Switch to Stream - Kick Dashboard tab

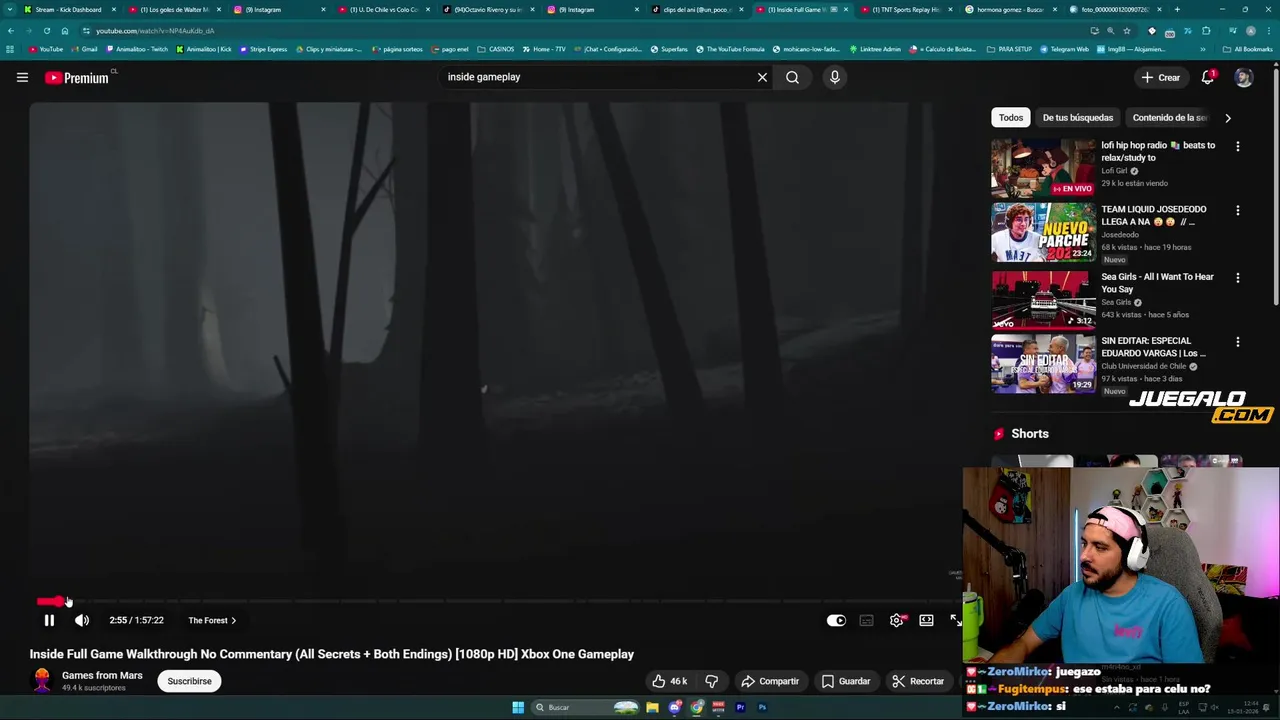[68, 9]
